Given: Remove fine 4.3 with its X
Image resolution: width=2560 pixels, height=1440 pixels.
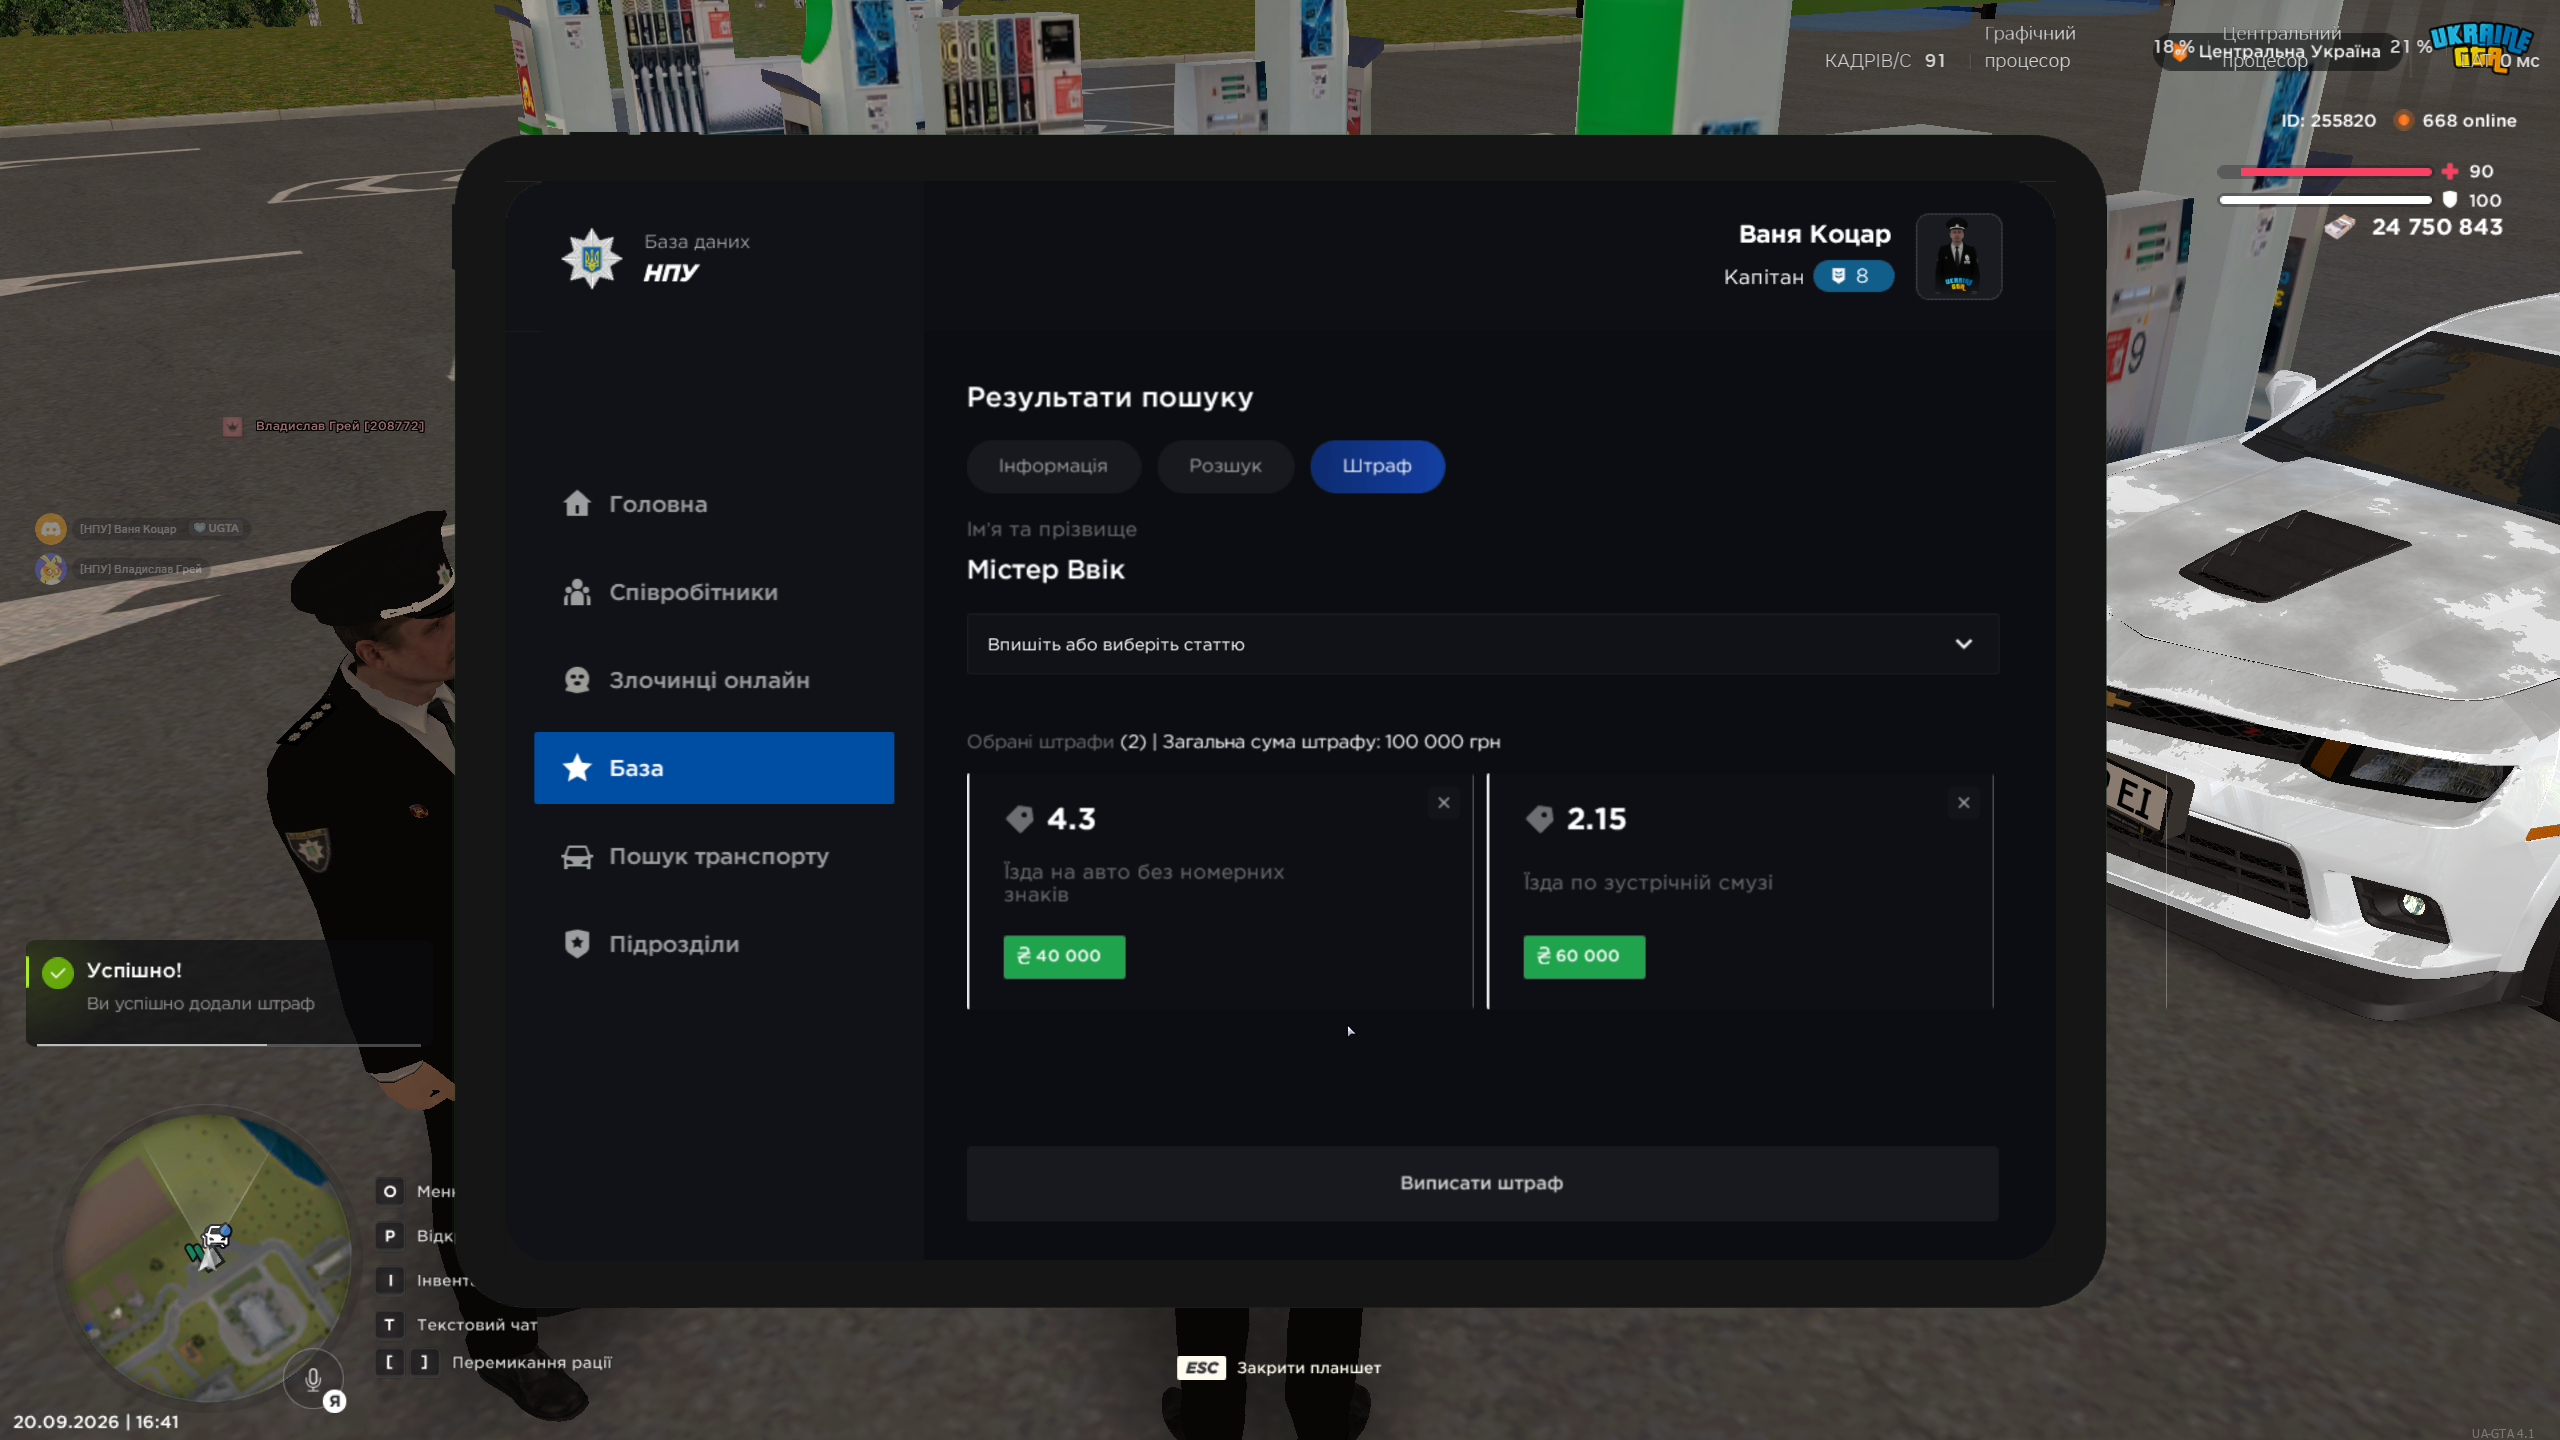Looking at the screenshot, I should coord(1443,803).
